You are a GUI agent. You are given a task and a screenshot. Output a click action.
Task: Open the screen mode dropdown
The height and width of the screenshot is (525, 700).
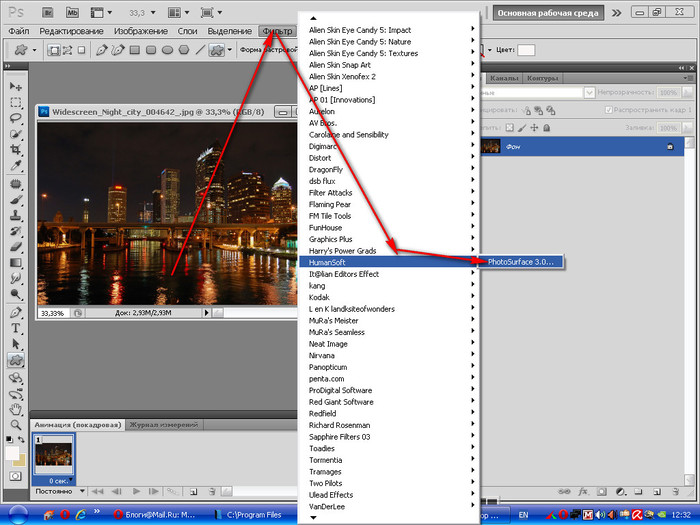point(212,12)
